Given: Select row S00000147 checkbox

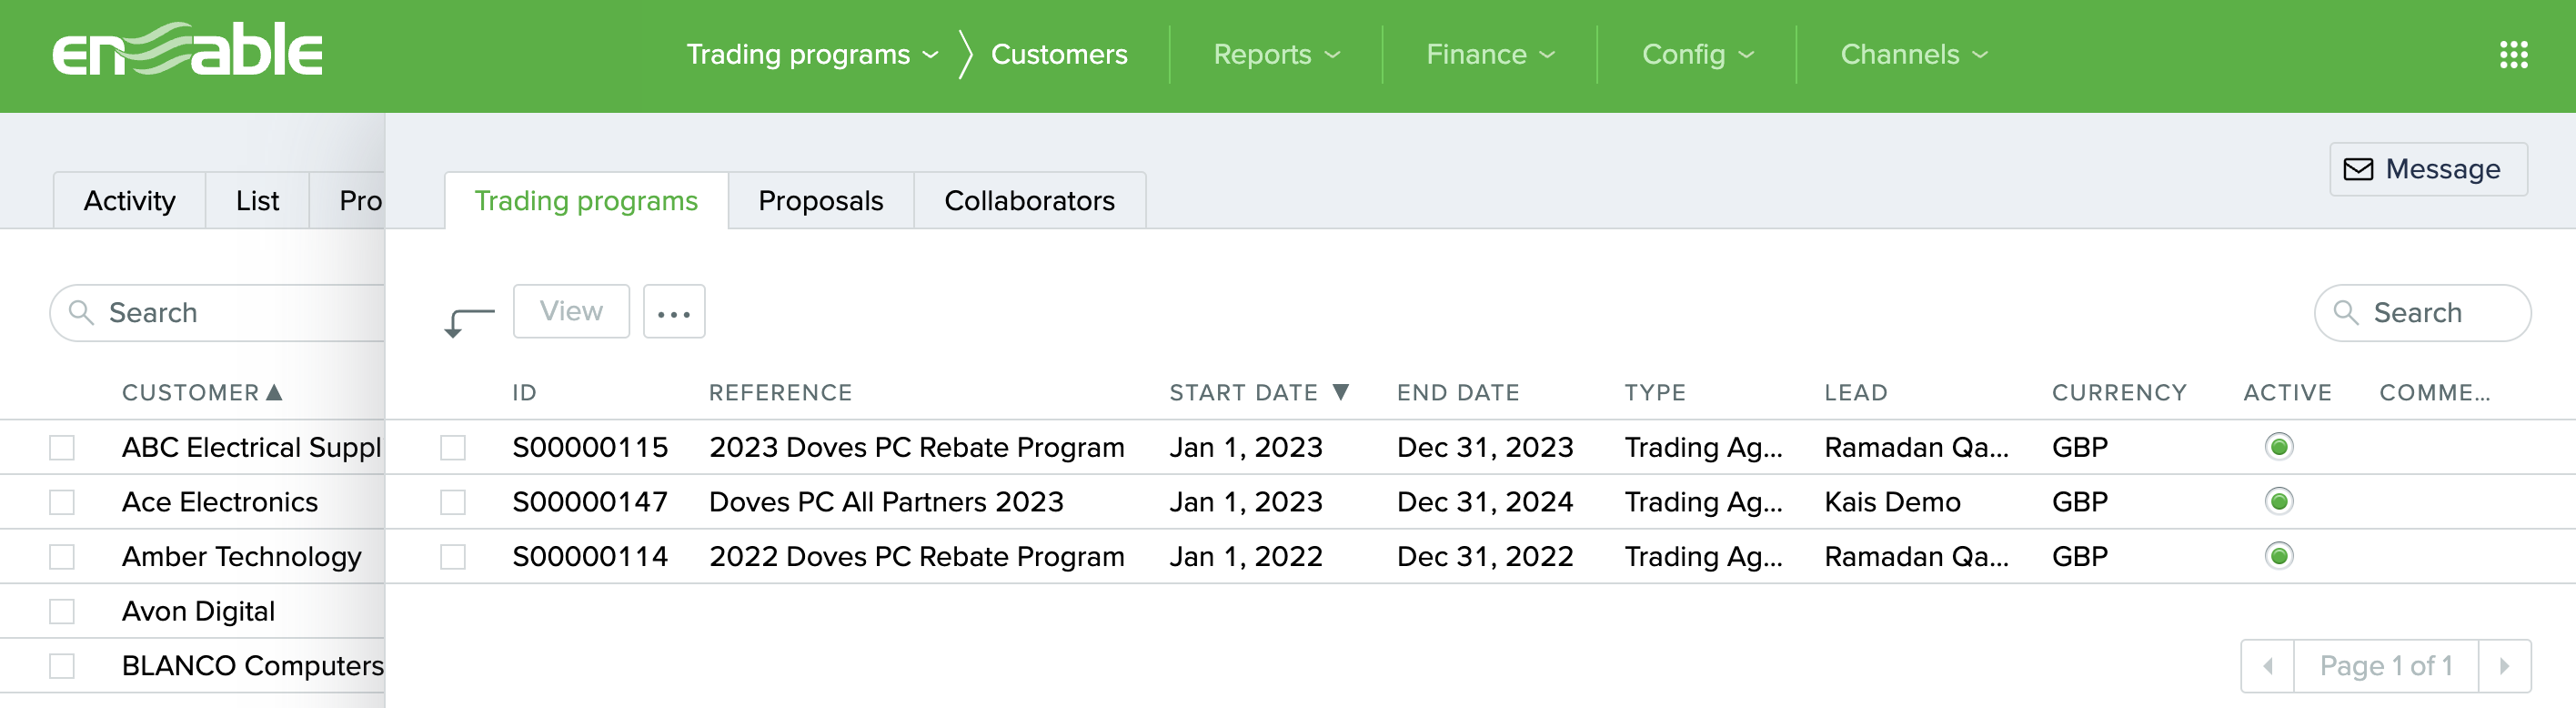Looking at the screenshot, I should pyautogui.click(x=453, y=502).
